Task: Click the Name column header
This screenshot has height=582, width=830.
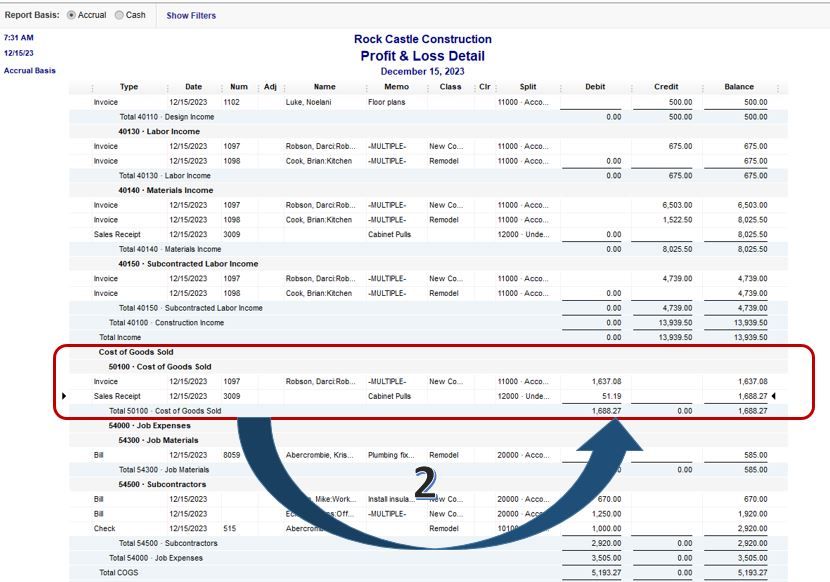Action: tap(324, 87)
